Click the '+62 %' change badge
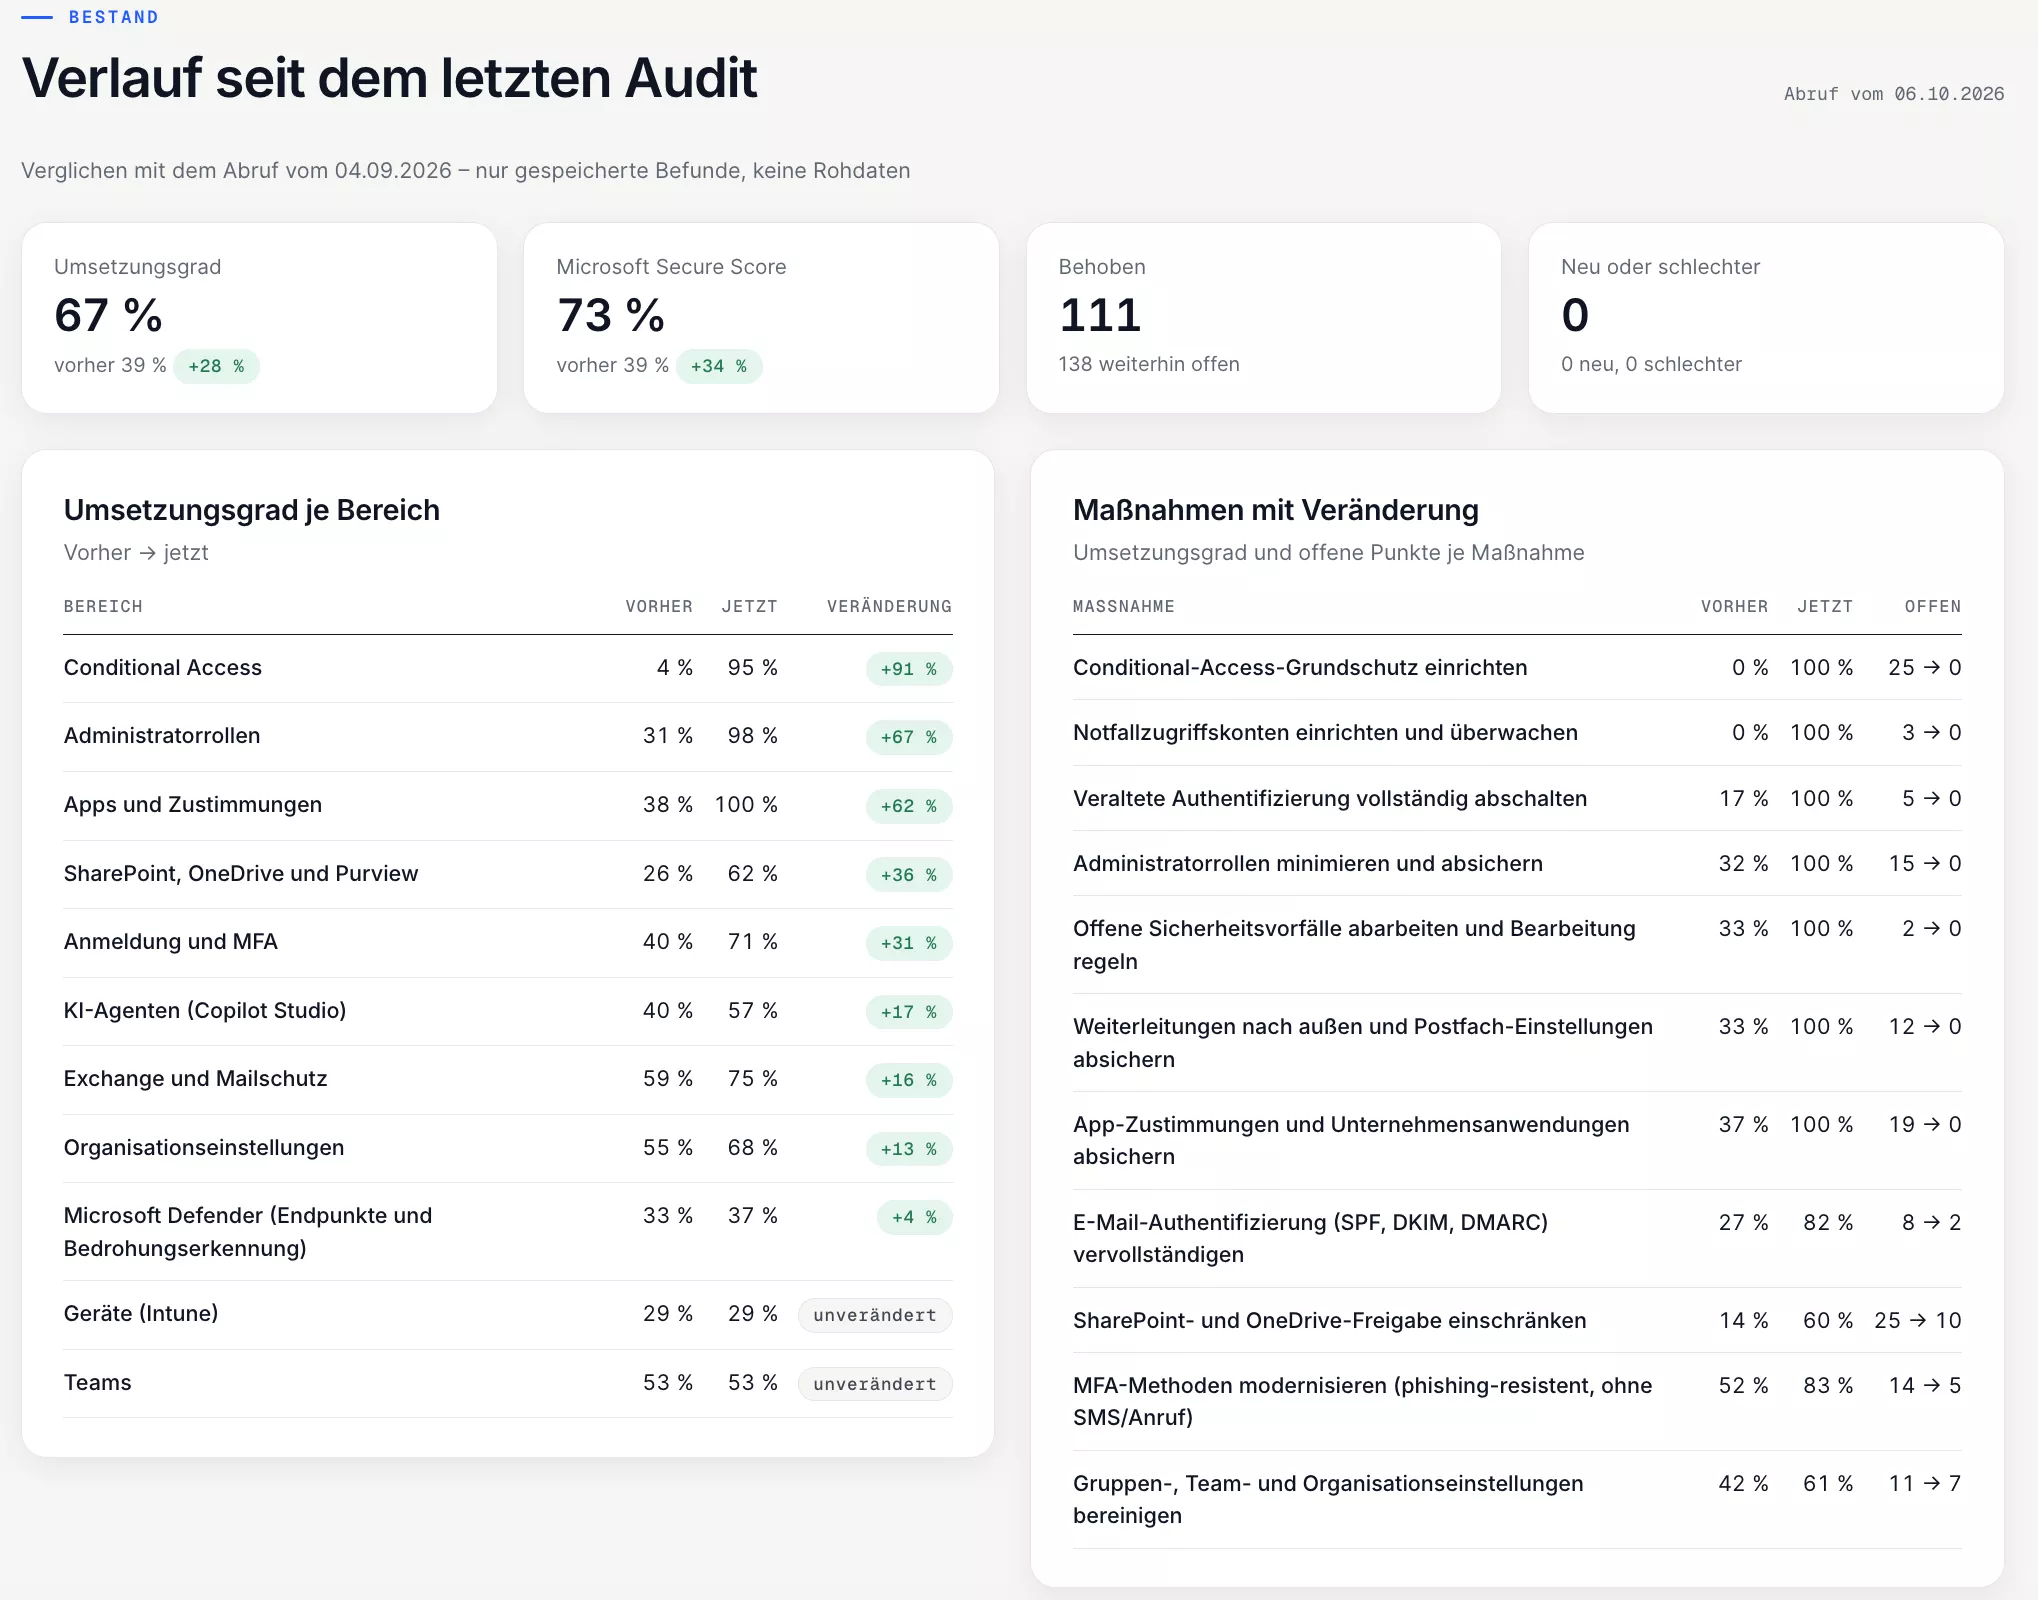The width and height of the screenshot is (2038, 1600). click(x=909, y=806)
